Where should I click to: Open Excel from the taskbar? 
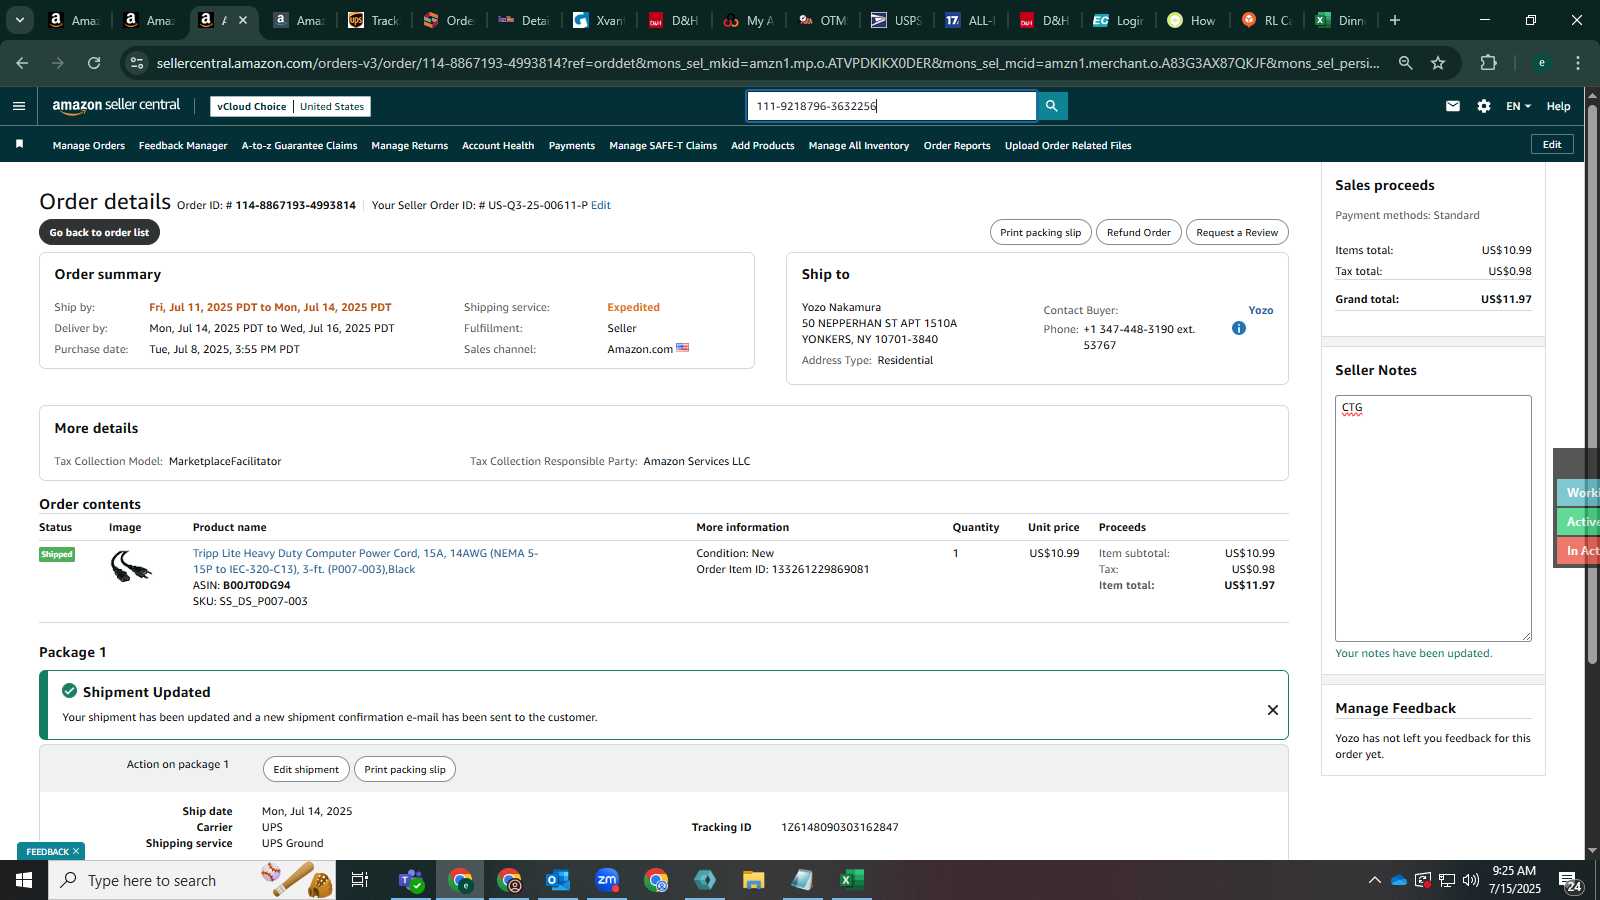tap(851, 880)
